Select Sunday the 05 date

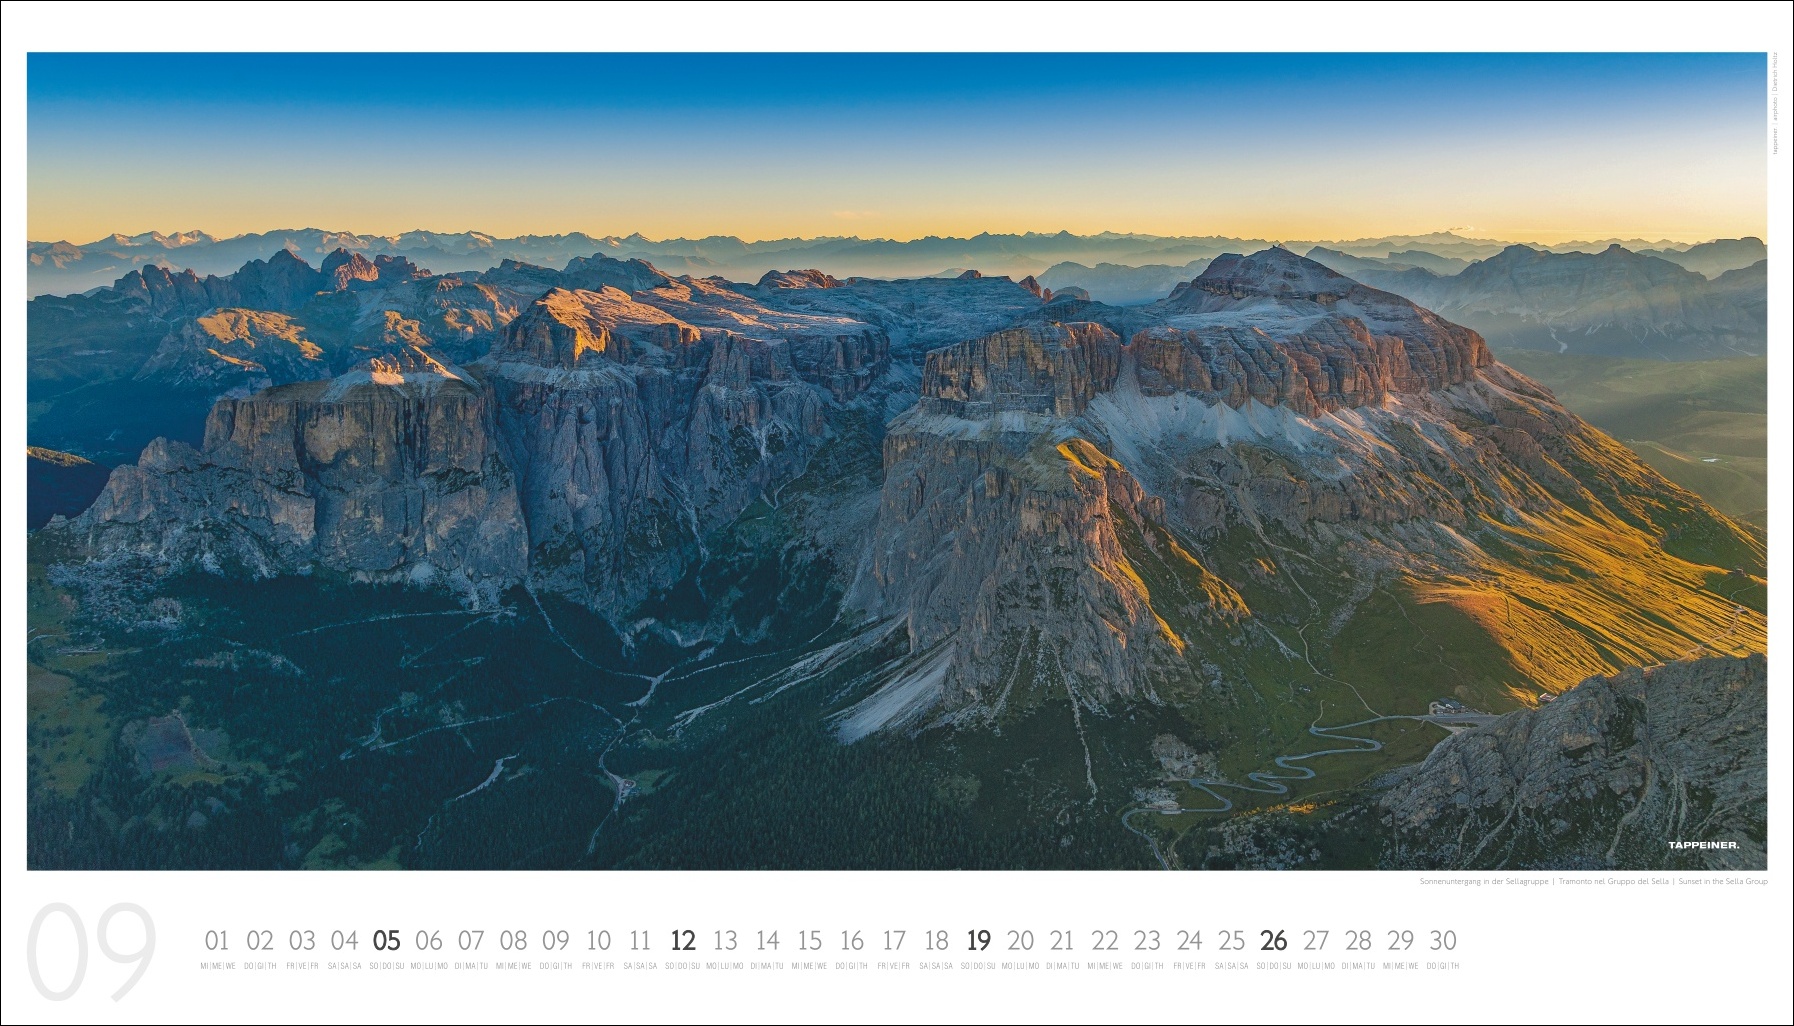click(x=386, y=941)
